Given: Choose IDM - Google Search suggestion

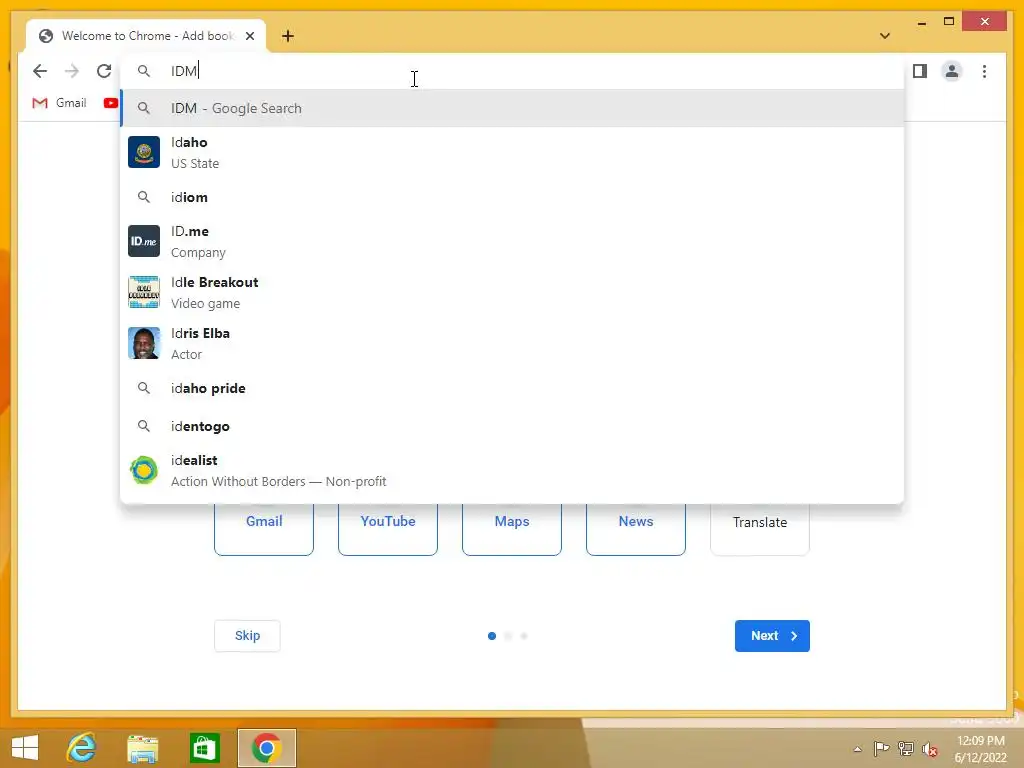Looking at the screenshot, I should [513, 108].
